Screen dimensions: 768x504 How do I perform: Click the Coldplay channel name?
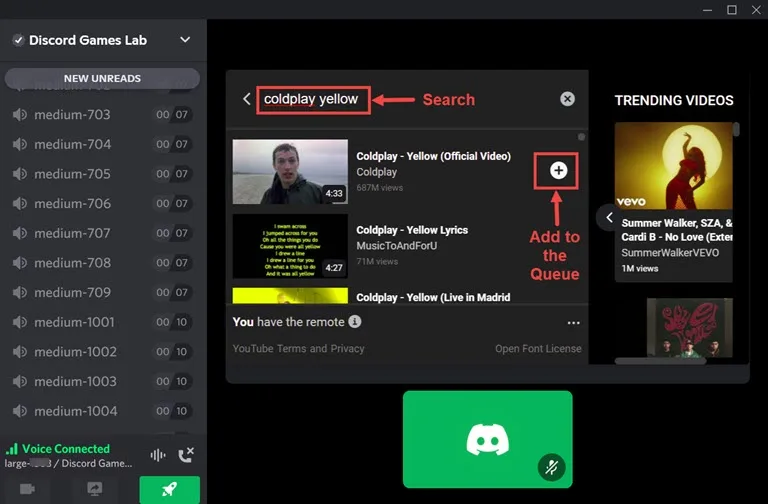377,172
